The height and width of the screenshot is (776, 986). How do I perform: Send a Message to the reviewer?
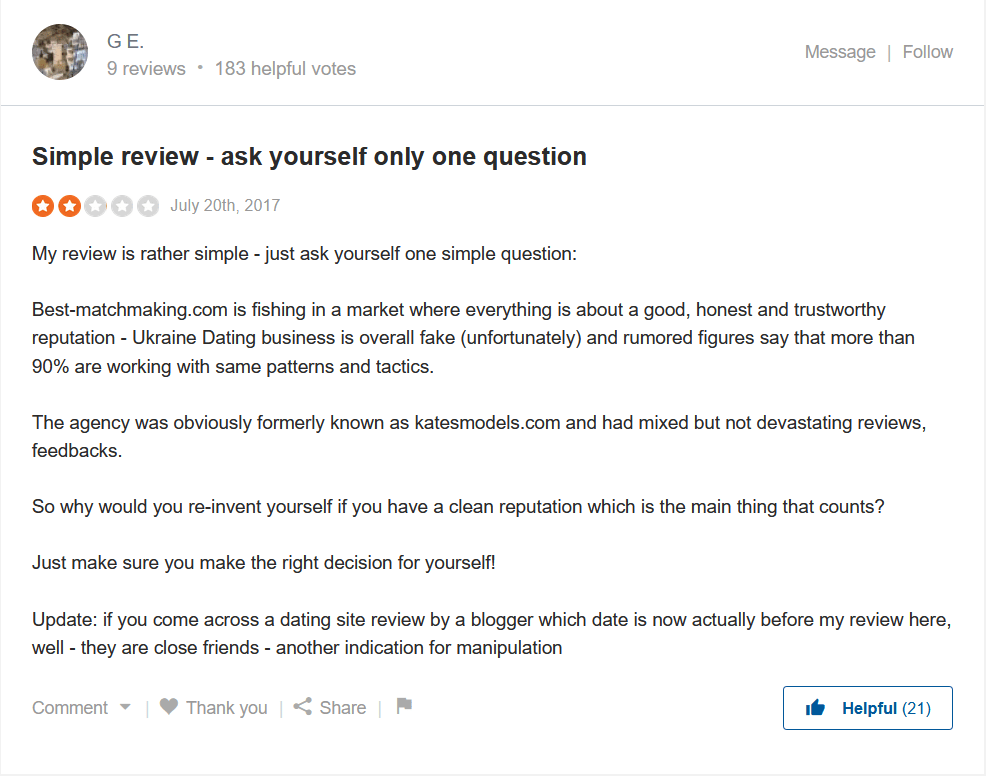point(840,52)
